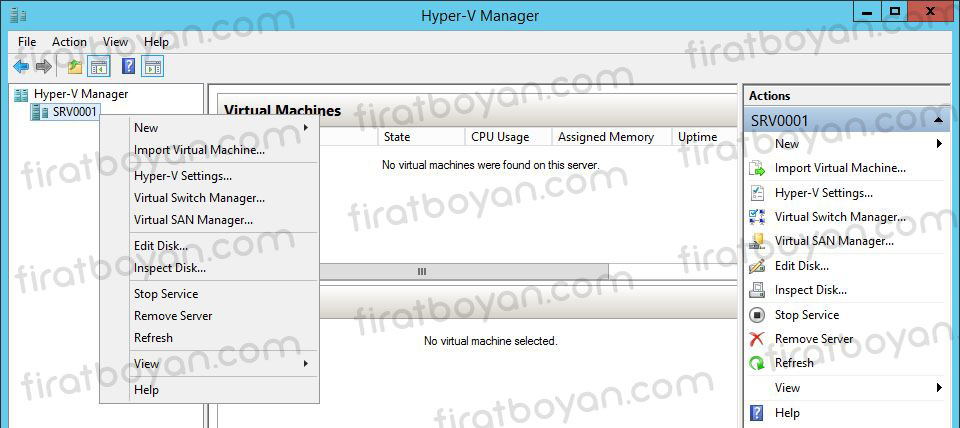960x428 pixels.
Task: Collapse the SRV0001 section in Actions pane
Action: [938, 121]
